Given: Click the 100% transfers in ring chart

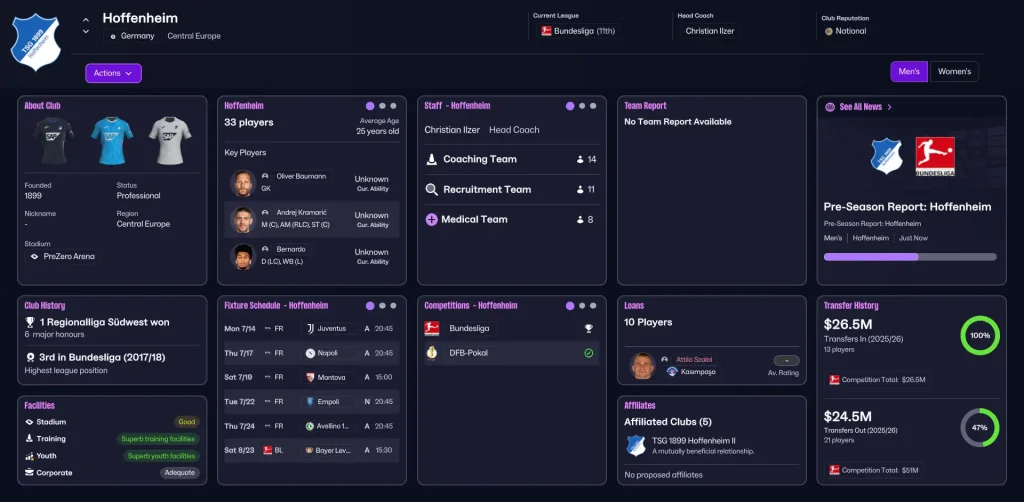Looking at the screenshot, I should point(980,336).
